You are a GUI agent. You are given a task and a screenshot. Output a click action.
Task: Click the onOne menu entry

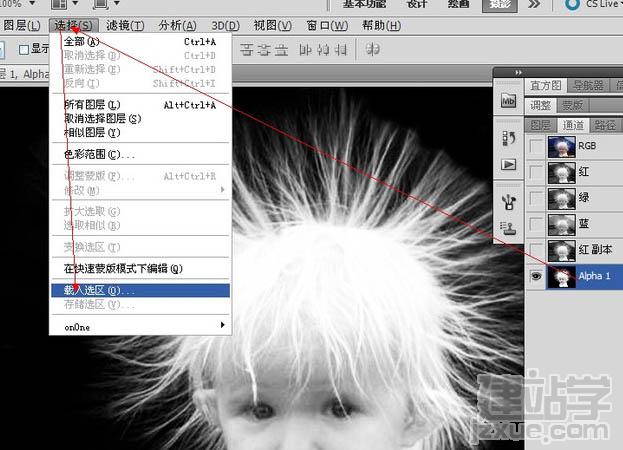pos(141,327)
